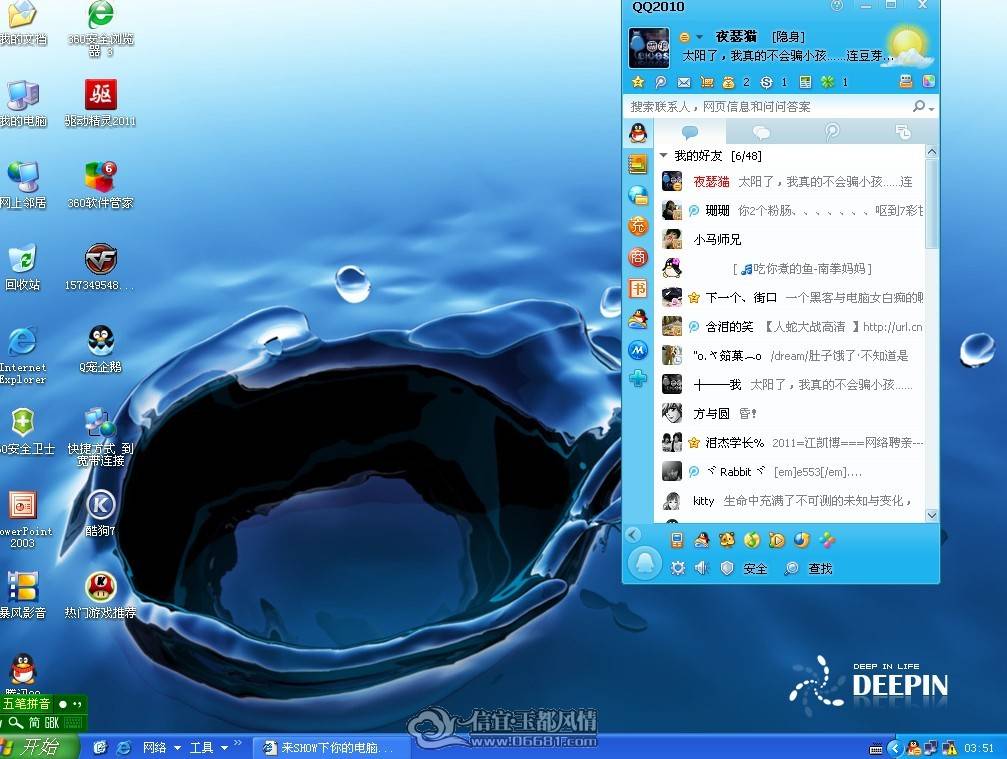Collapse the QQ bottom app bar with arrow
1007x759 pixels.
pos(634,535)
